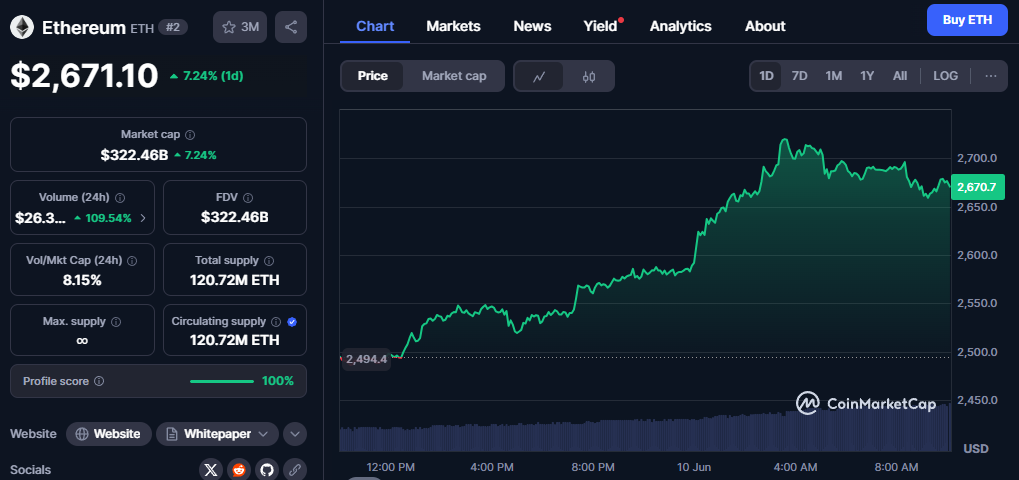
Task: Switch to the line chart icon
Action: (539, 76)
